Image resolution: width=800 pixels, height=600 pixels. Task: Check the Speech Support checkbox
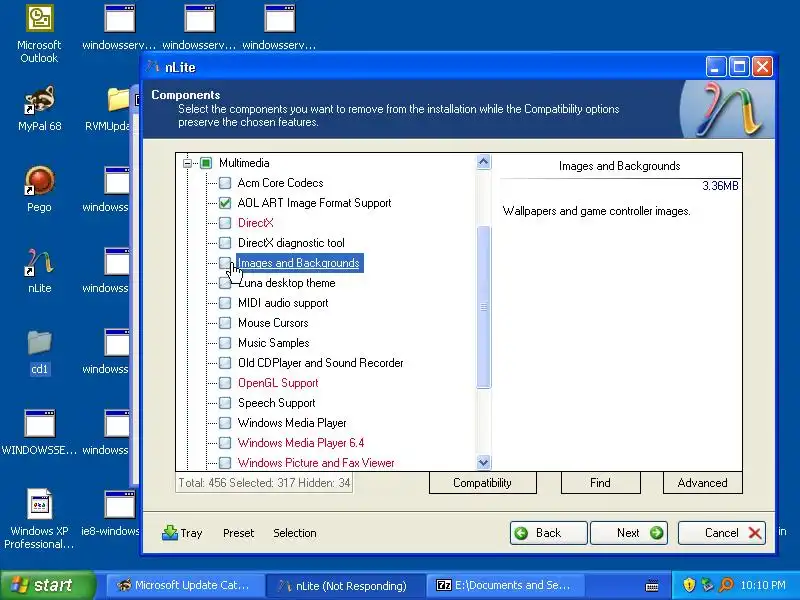pyautogui.click(x=224, y=403)
